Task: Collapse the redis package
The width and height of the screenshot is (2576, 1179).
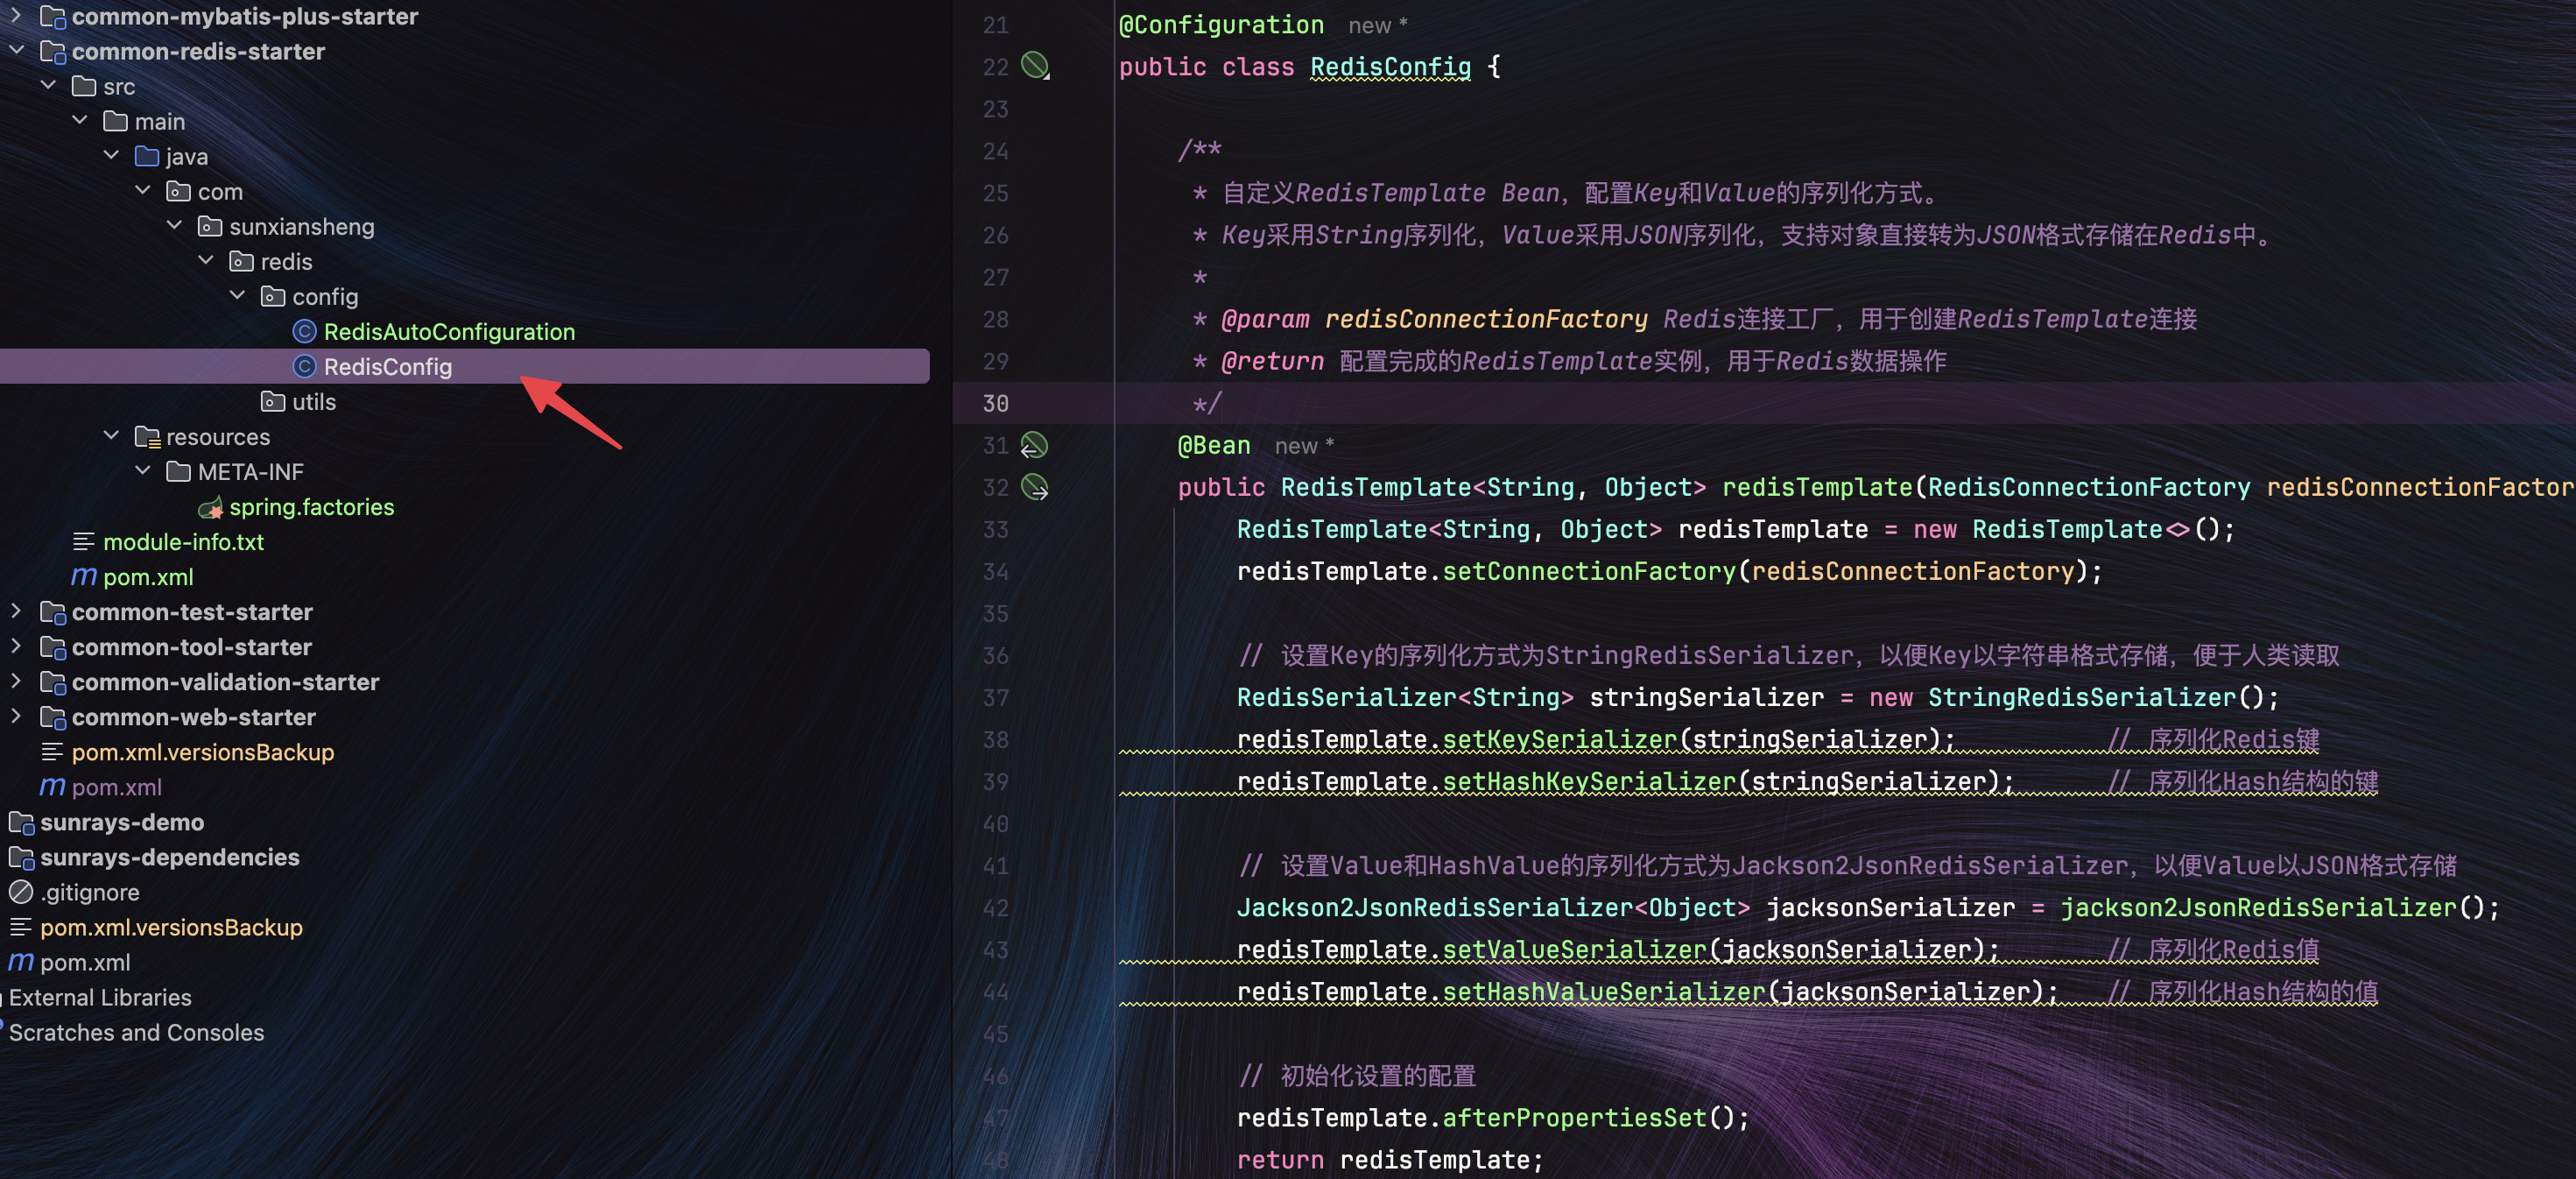Action: tap(206, 261)
